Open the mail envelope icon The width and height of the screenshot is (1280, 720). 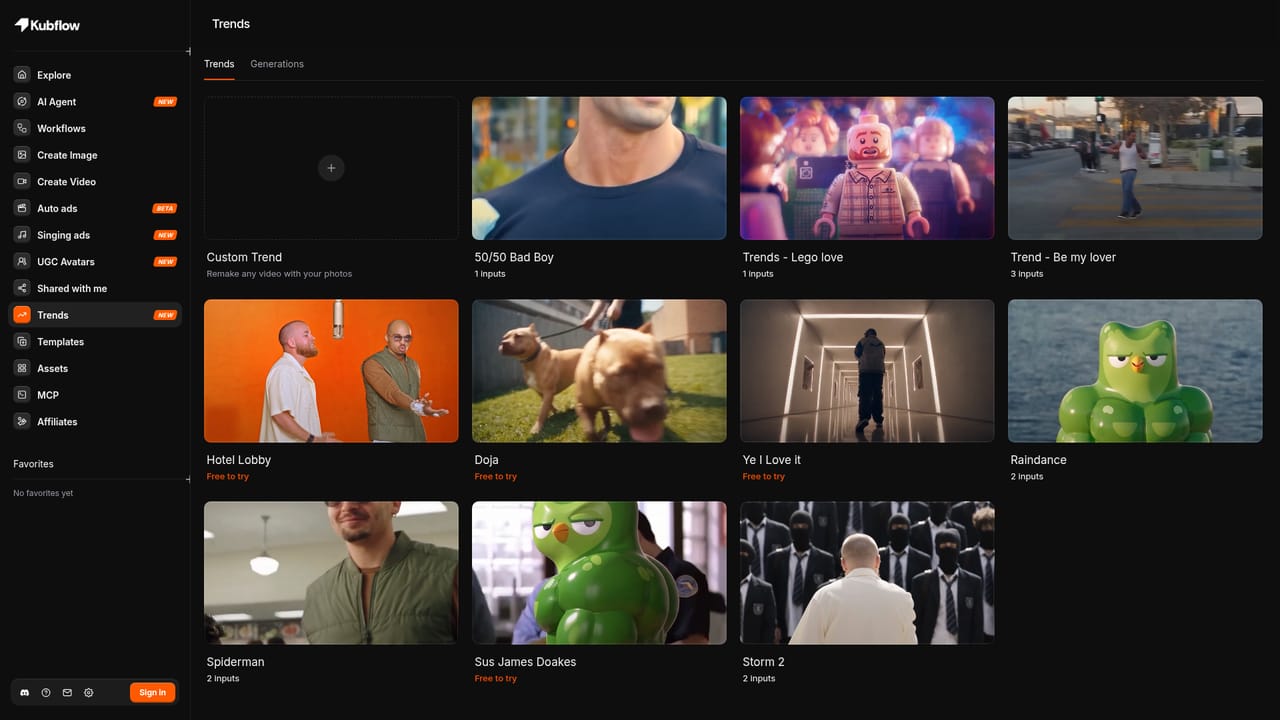tap(67, 692)
